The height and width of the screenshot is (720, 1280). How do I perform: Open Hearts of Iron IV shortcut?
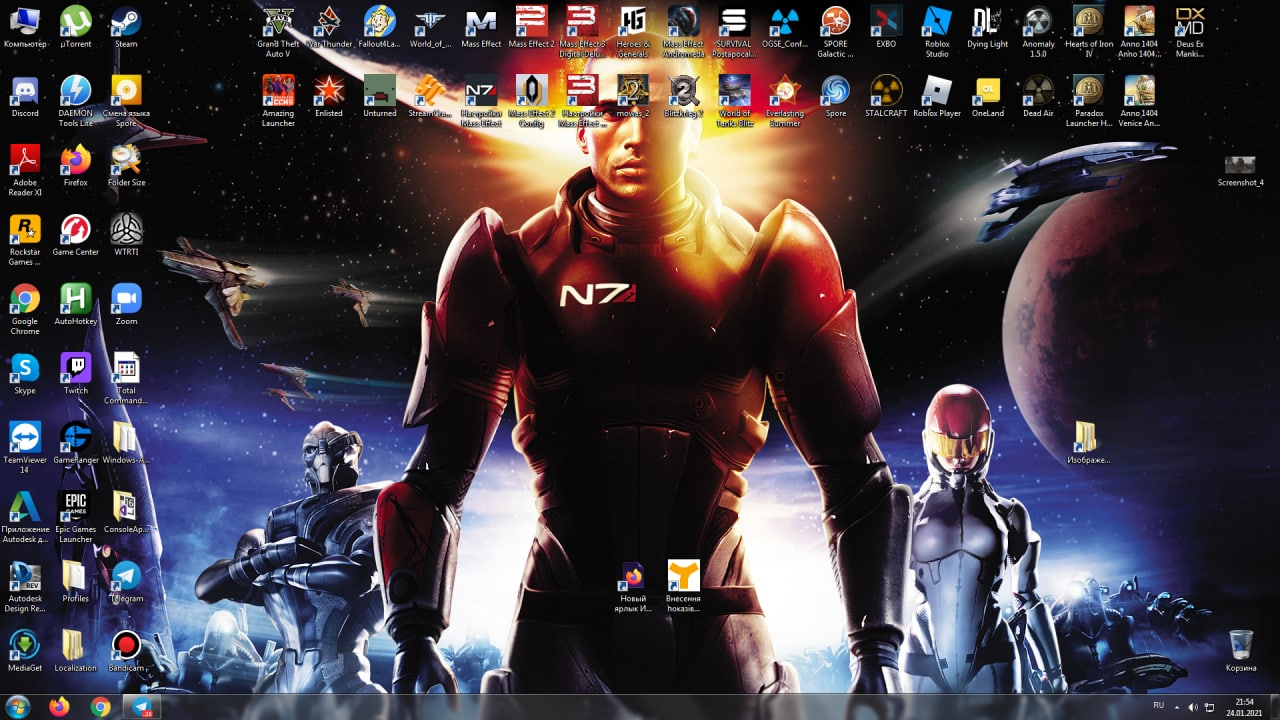point(1089,31)
